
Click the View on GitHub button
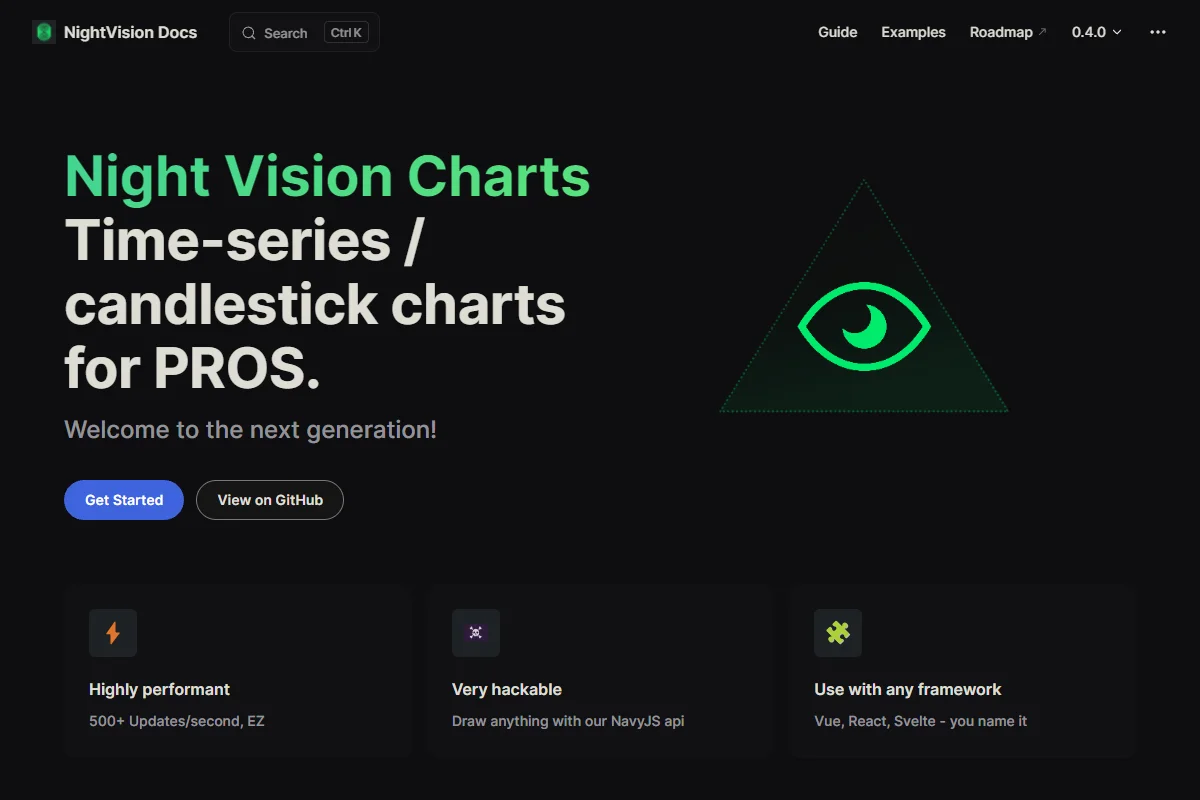[270, 500]
